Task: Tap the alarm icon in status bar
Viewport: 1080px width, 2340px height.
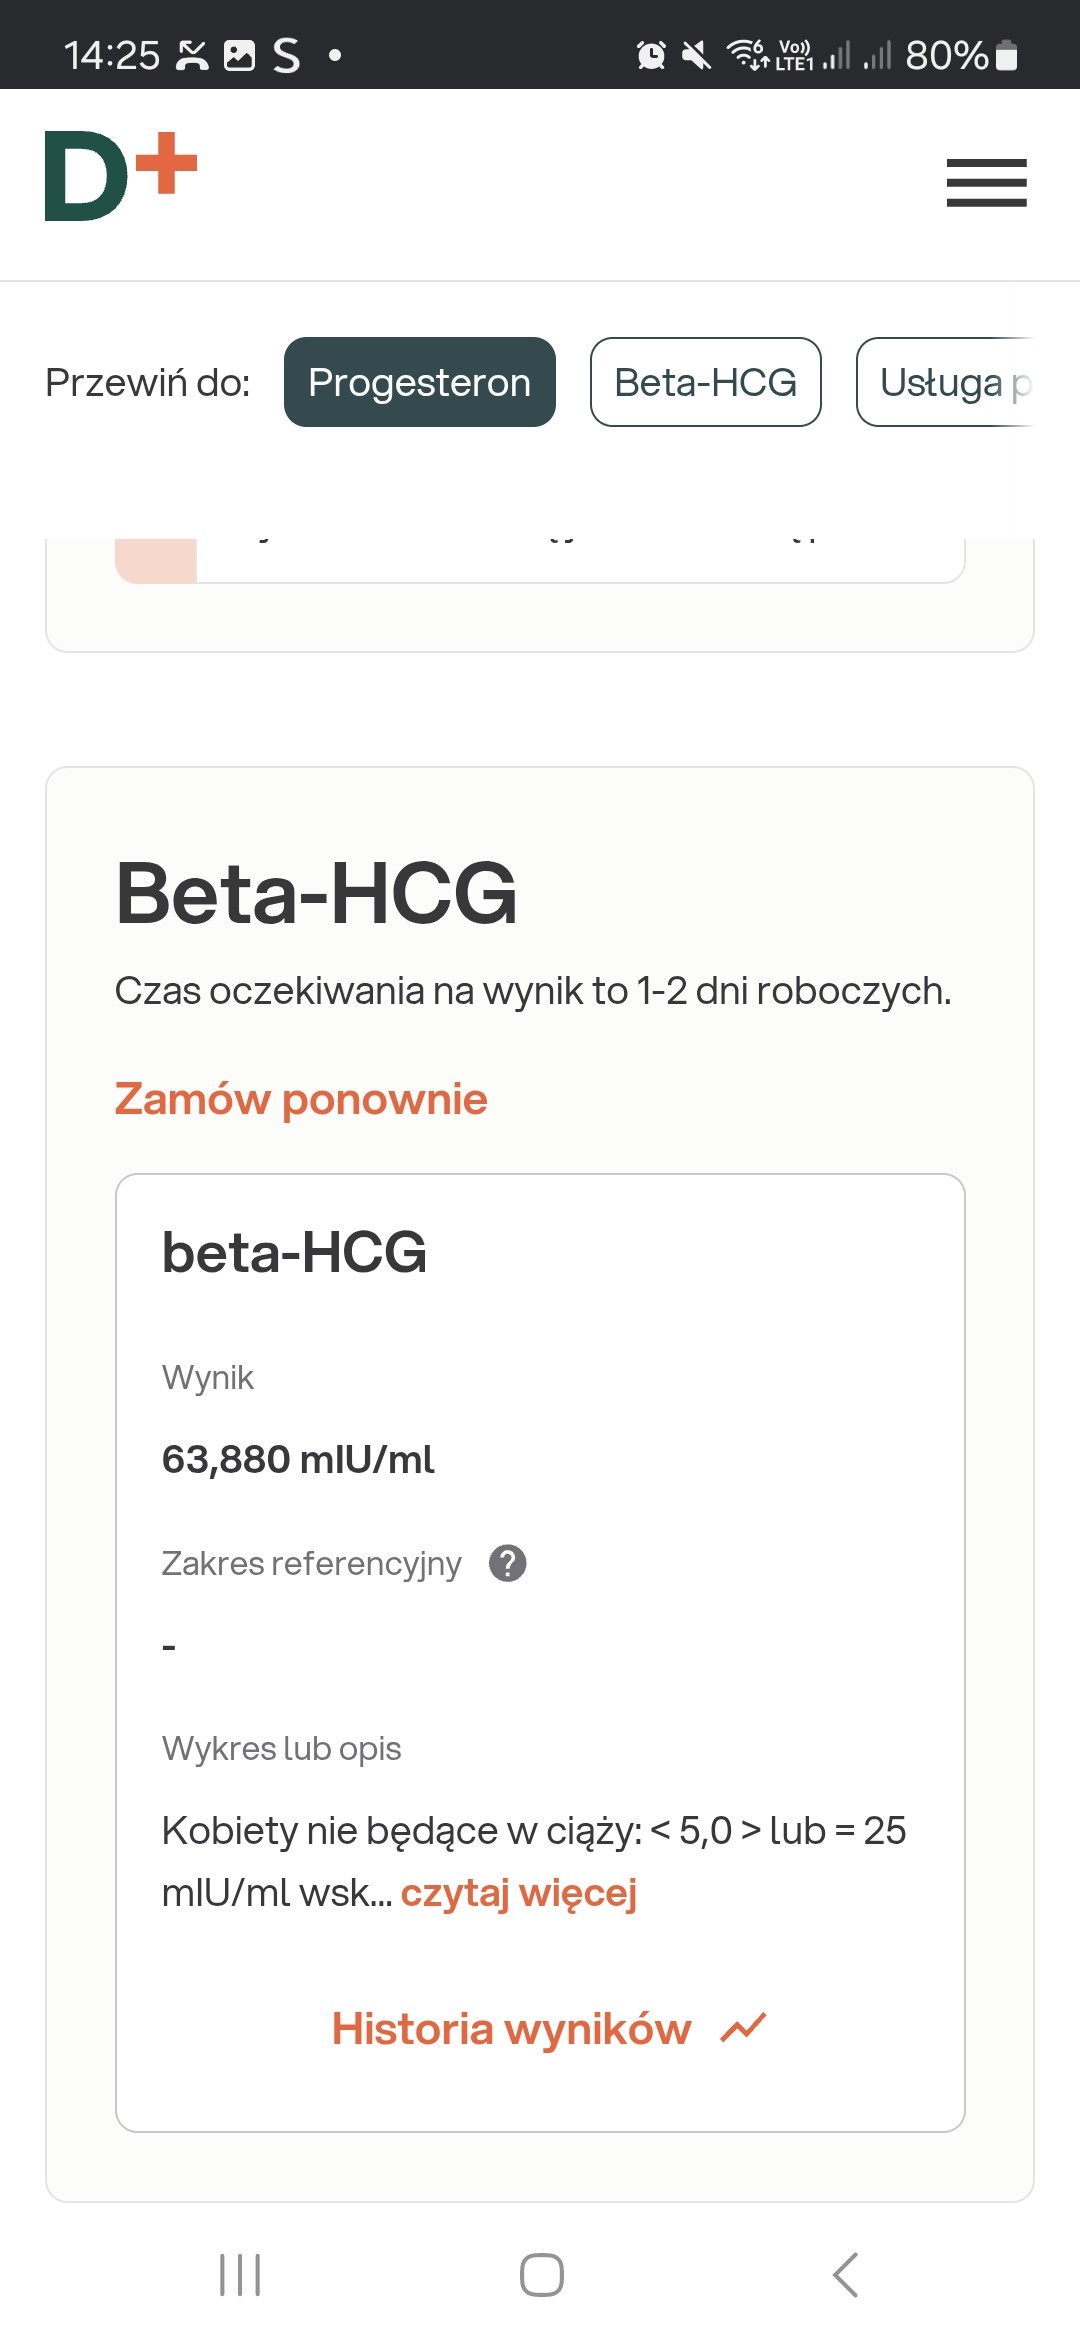Action: (651, 55)
